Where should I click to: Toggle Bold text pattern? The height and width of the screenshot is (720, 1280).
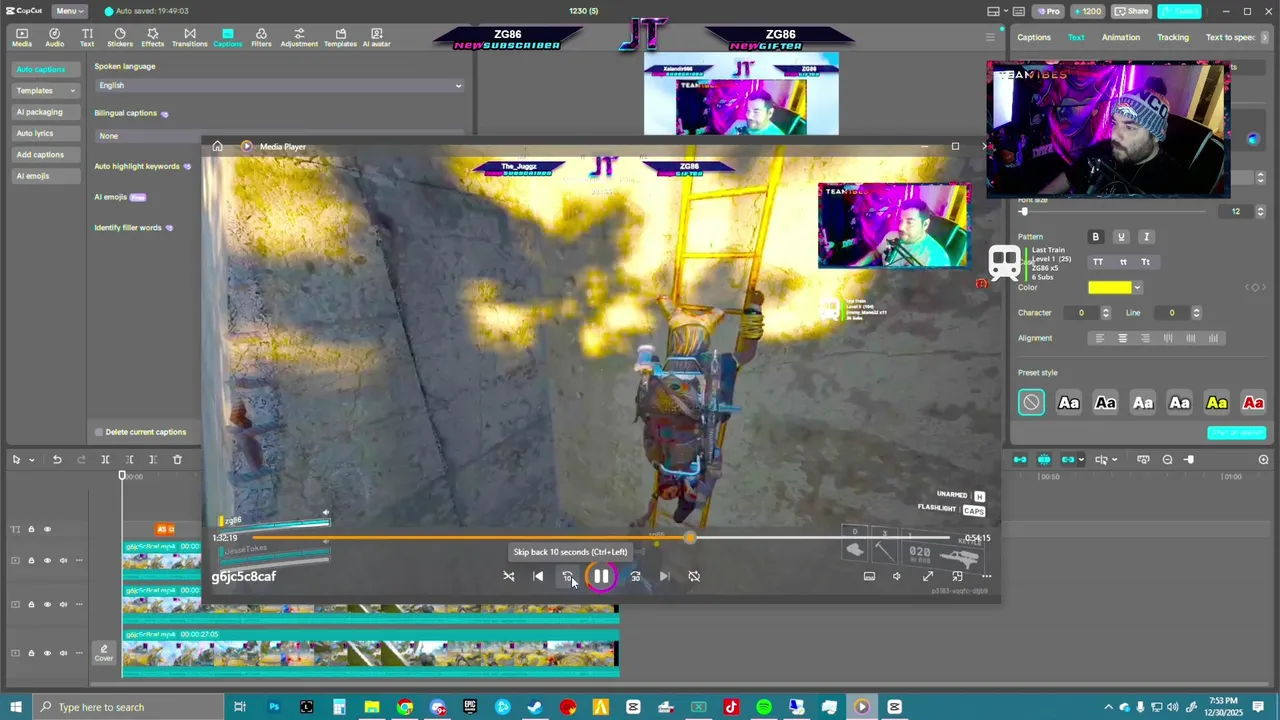coord(1096,237)
